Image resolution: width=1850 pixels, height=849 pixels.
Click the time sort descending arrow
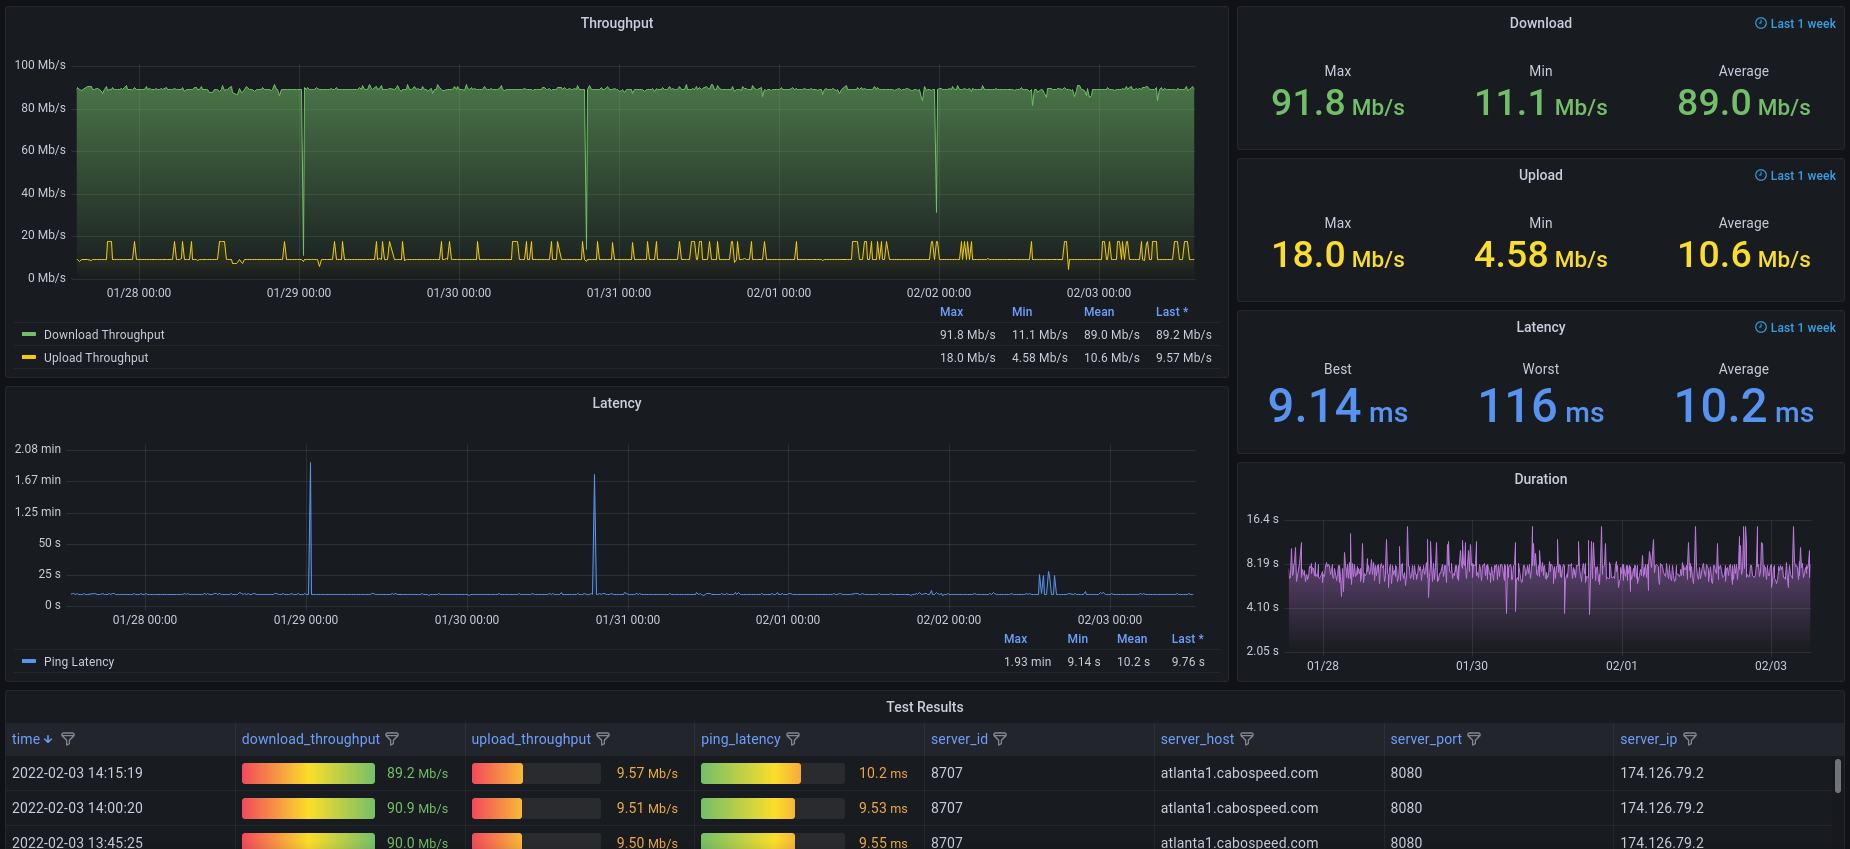point(48,740)
